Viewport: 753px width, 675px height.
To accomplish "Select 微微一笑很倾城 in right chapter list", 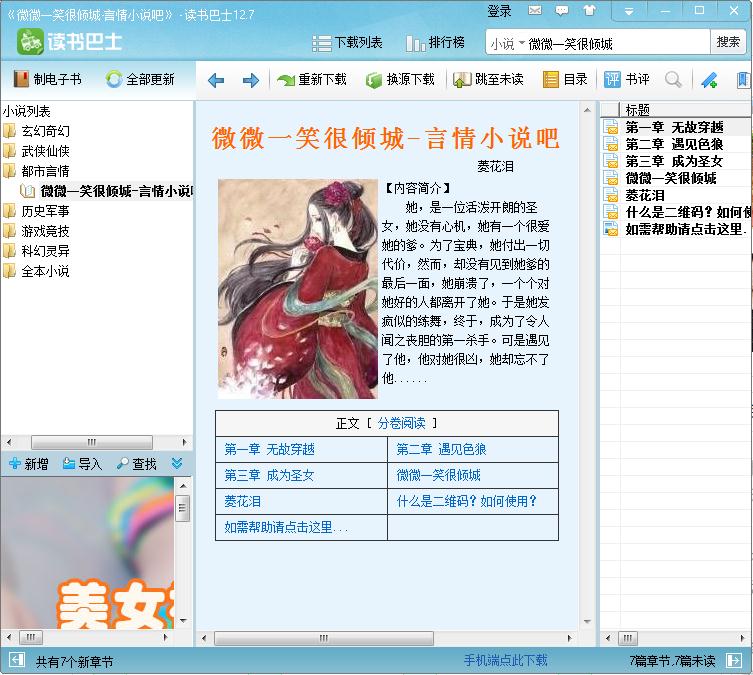I will click(676, 178).
